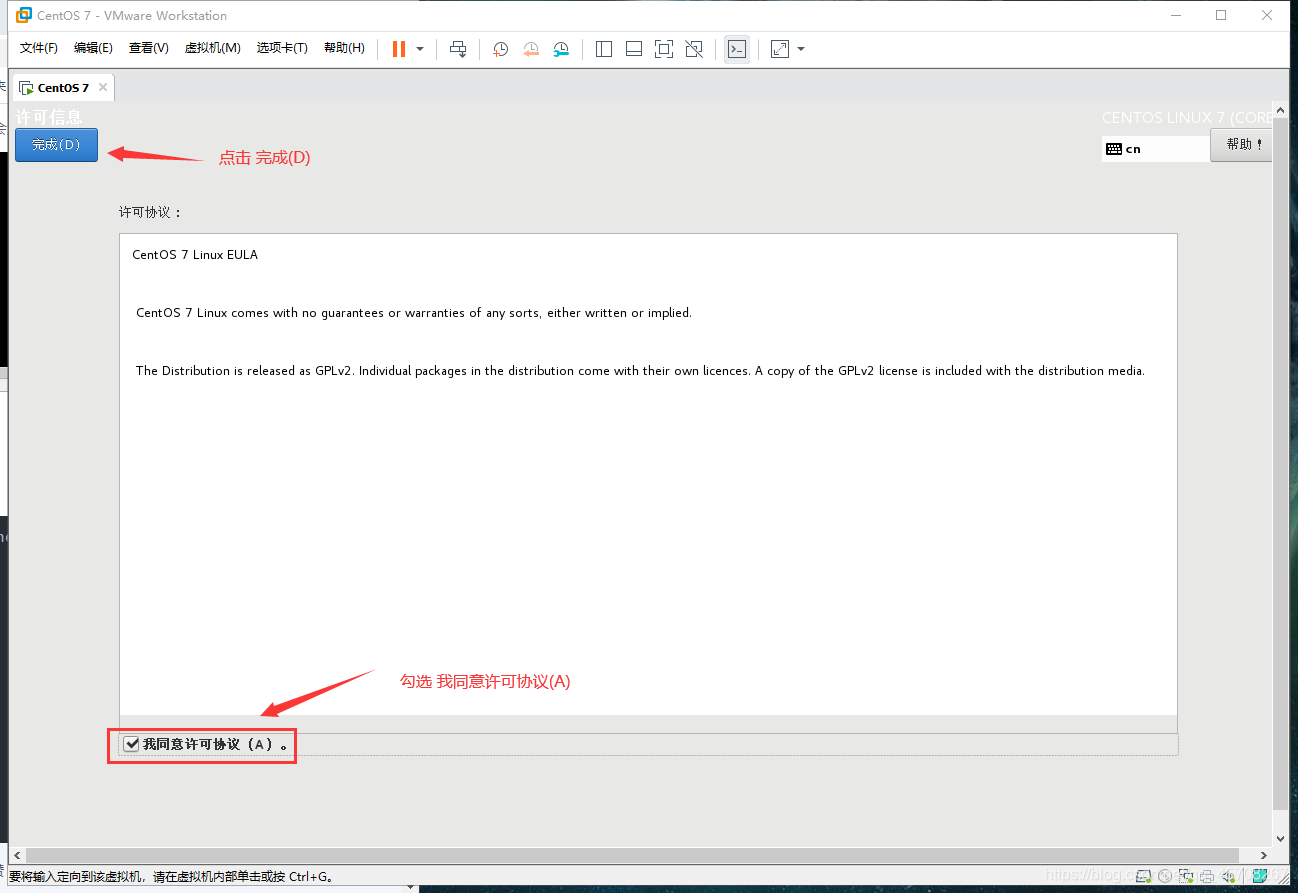This screenshot has width=1298, height=893.
Task: Click the 'comes with no guarantees' license sentence
Action: 414,313
